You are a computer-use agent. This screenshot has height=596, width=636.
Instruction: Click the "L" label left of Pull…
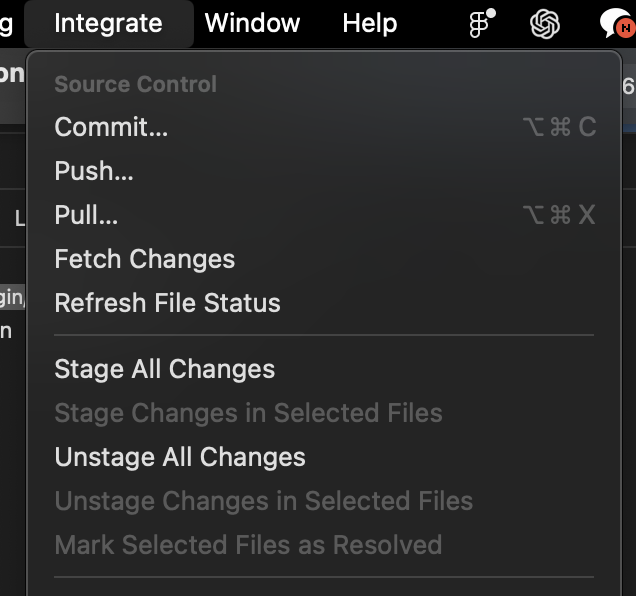[x=19, y=217]
